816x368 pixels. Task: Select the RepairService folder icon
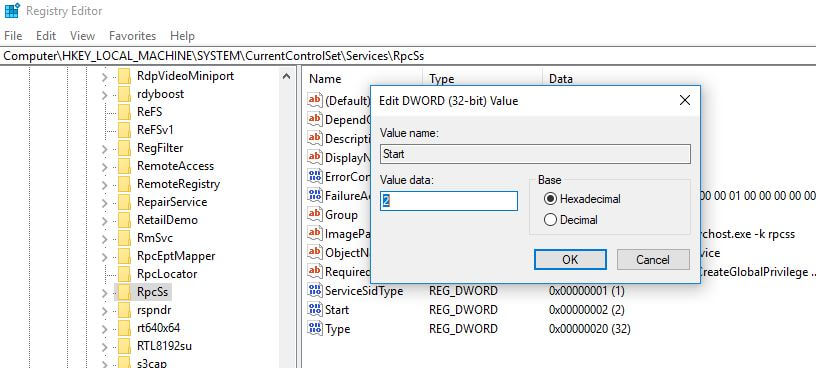pos(124,202)
